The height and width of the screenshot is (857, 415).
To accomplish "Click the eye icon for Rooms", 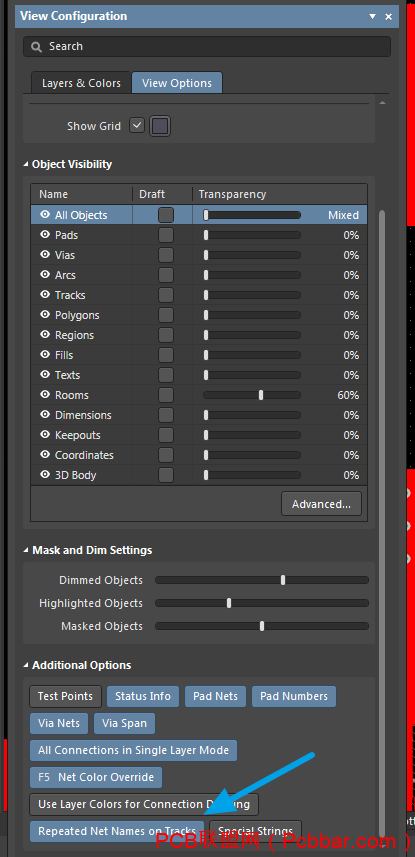I will point(45,395).
